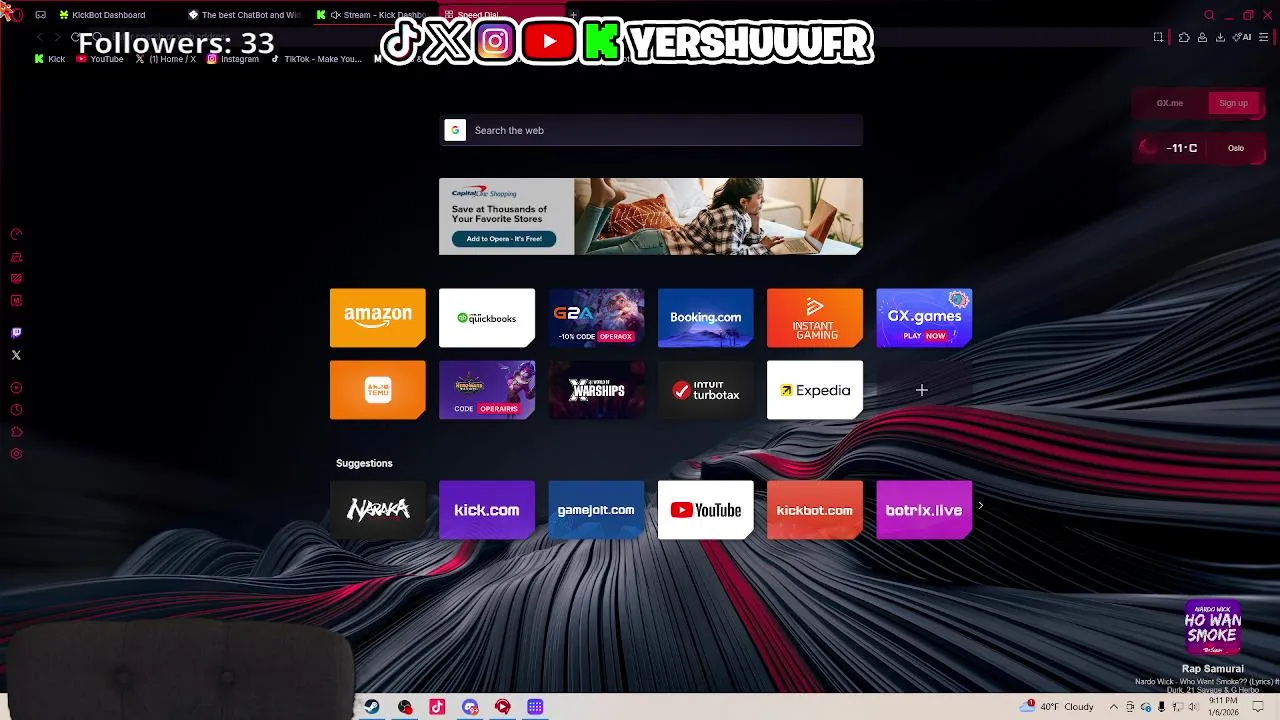Open the YouTube suggestion tile
Screen dimensions: 1280x720
(705, 510)
